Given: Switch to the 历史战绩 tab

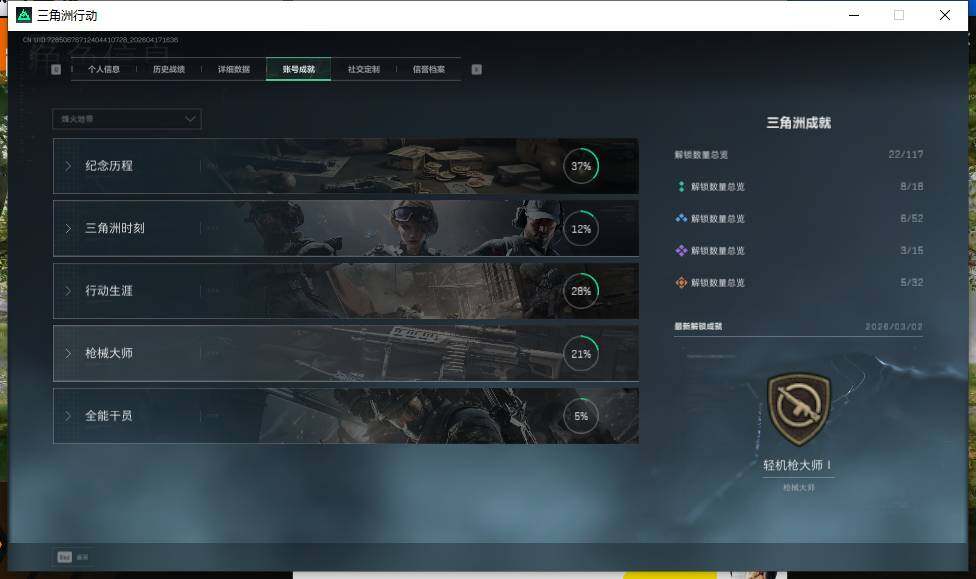Looking at the screenshot, I should pos(169,69).
